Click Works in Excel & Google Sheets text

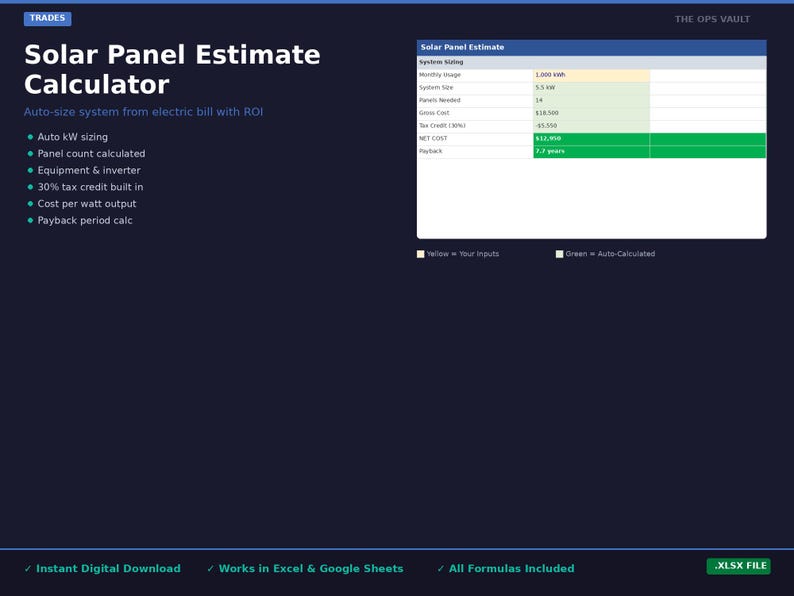tap(311, 569)
